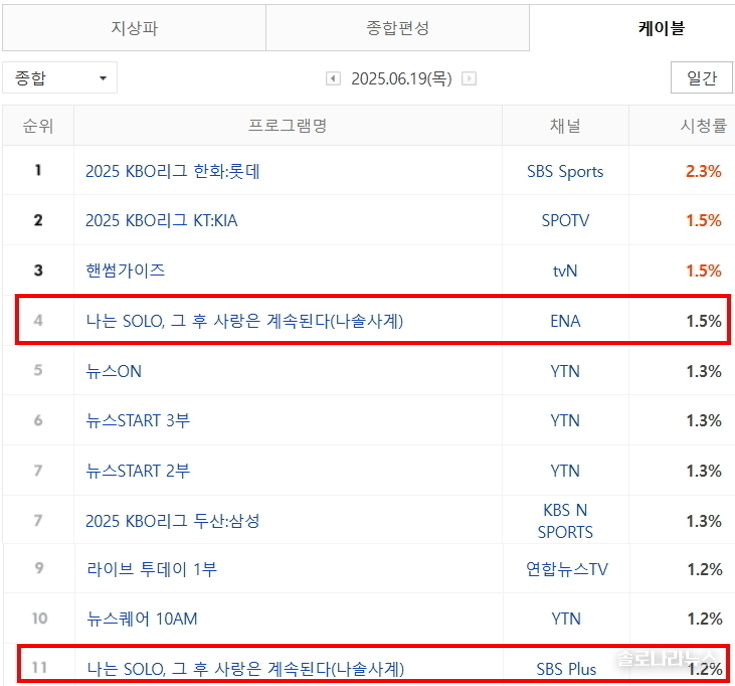This screenshot has width=735, height=686.
Task: Open rank 4 나솔사계 program link
Action: tap(244, 321)
